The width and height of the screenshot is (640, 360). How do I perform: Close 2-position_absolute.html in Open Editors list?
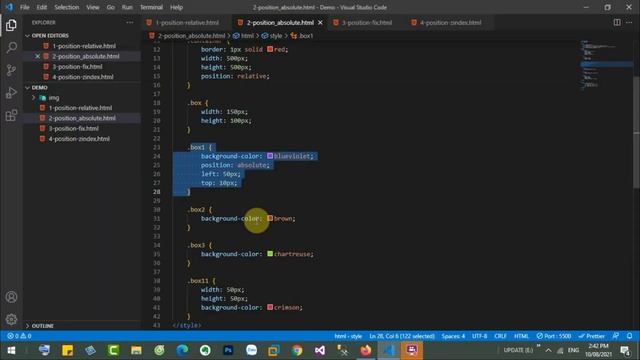[x=37, y=56]
